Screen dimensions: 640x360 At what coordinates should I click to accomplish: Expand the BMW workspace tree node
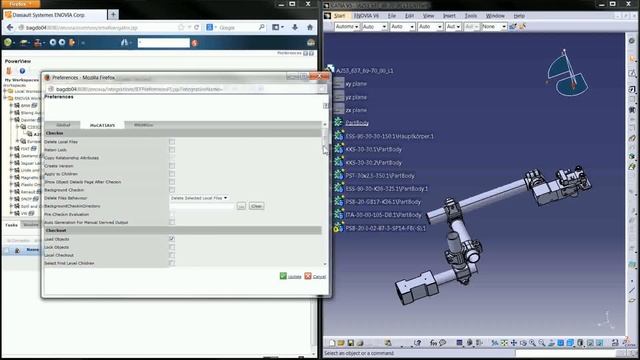coord(11,105)
